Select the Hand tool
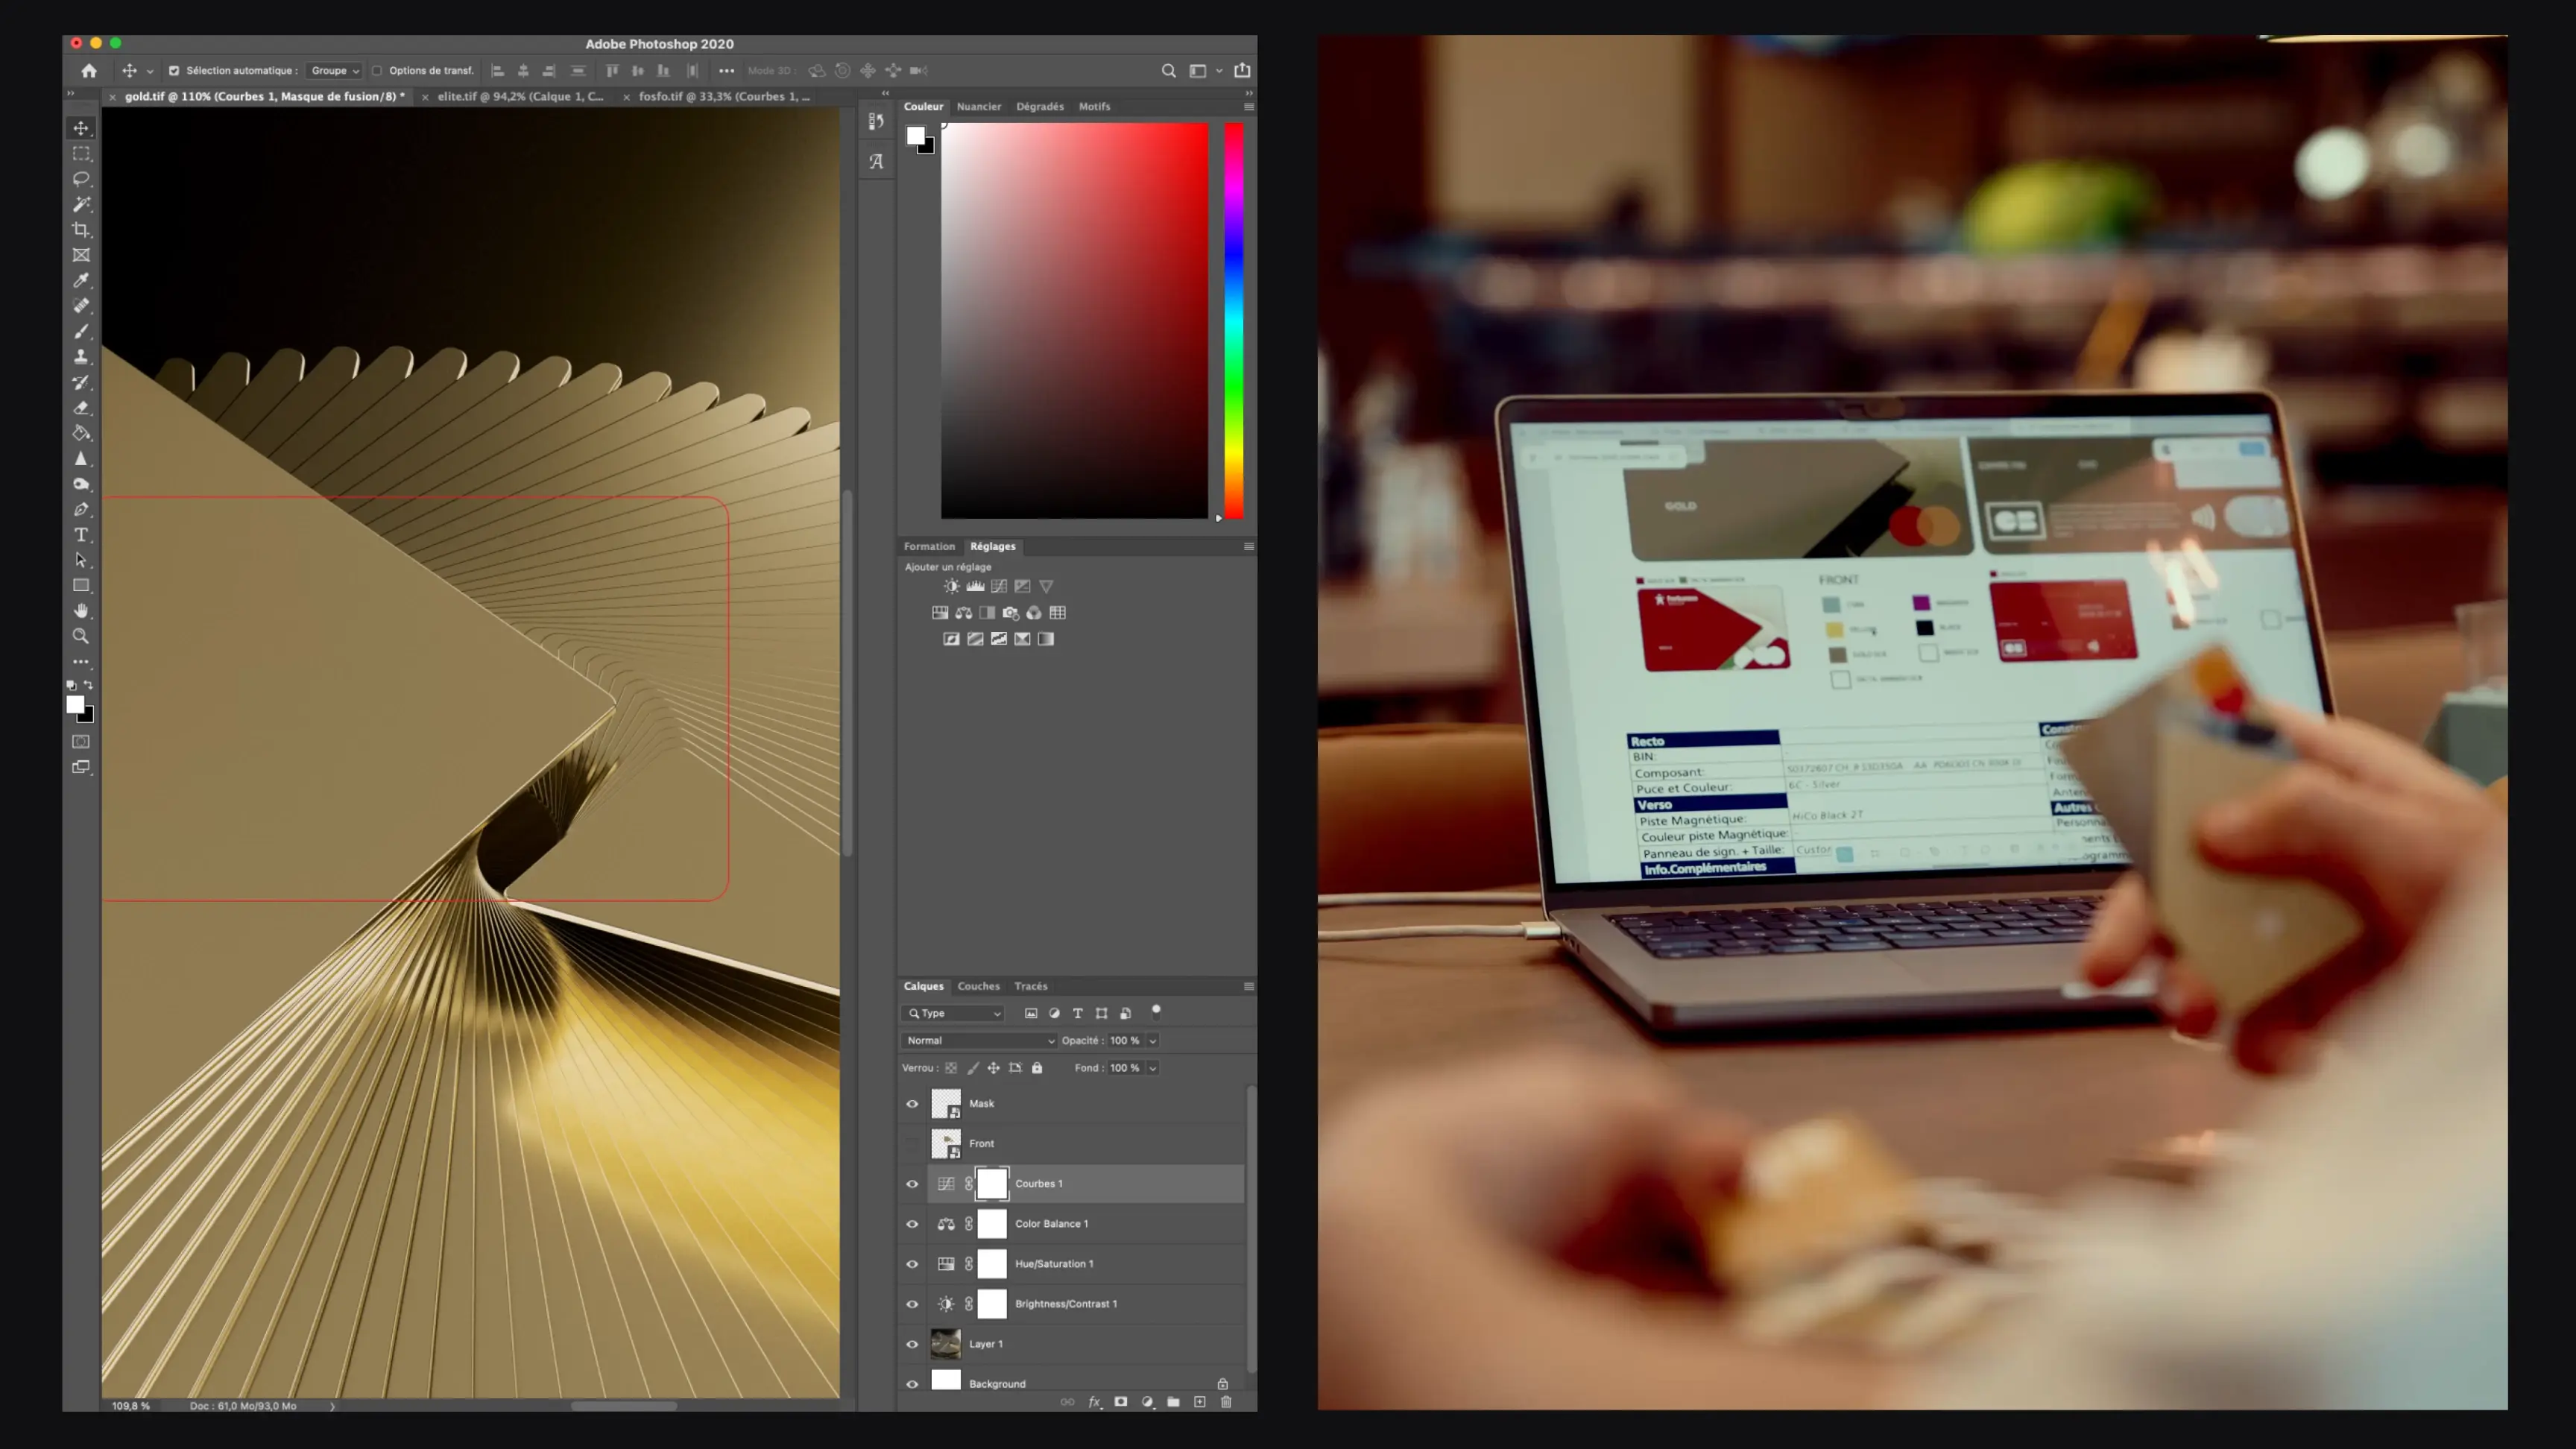Image resolution: width=2576 pixels, height=1449 pixels. tap(81, 611)
